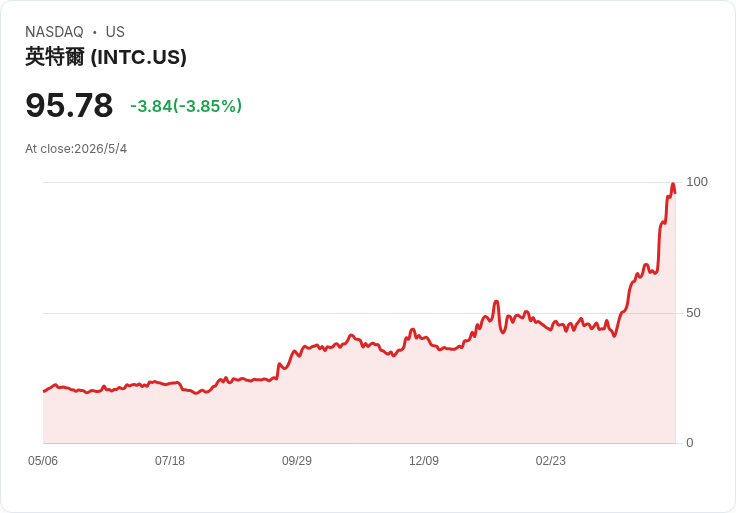
Task: Click the 50 price axis label
Action: pos(693,313)
